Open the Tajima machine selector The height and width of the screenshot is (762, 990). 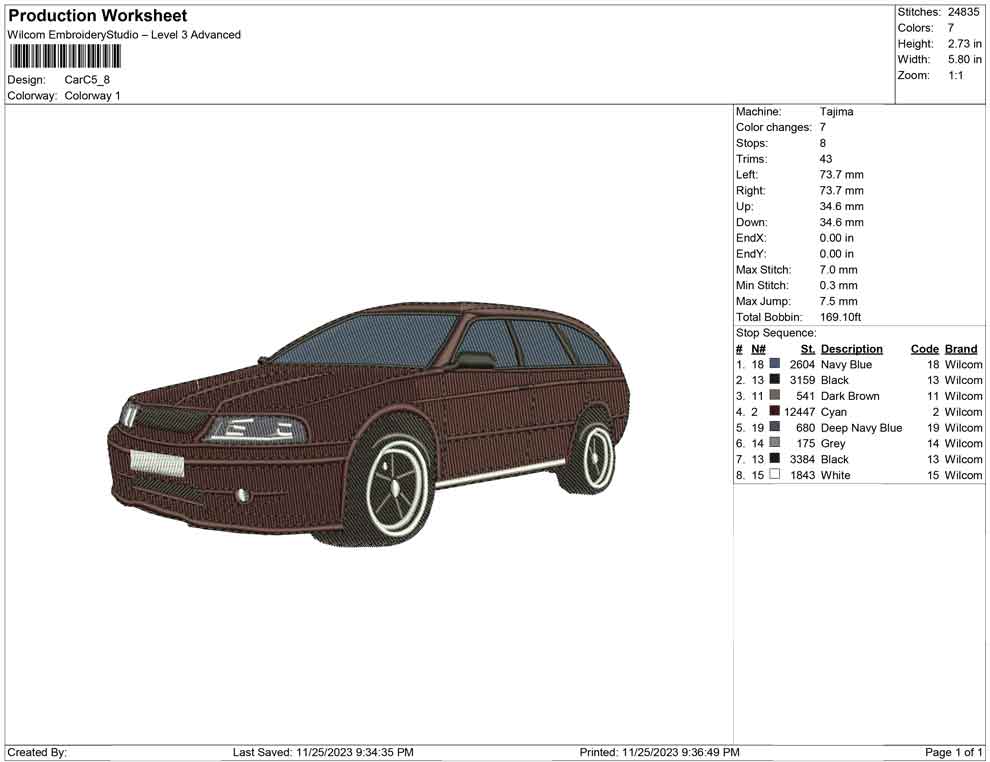(836, 111)
